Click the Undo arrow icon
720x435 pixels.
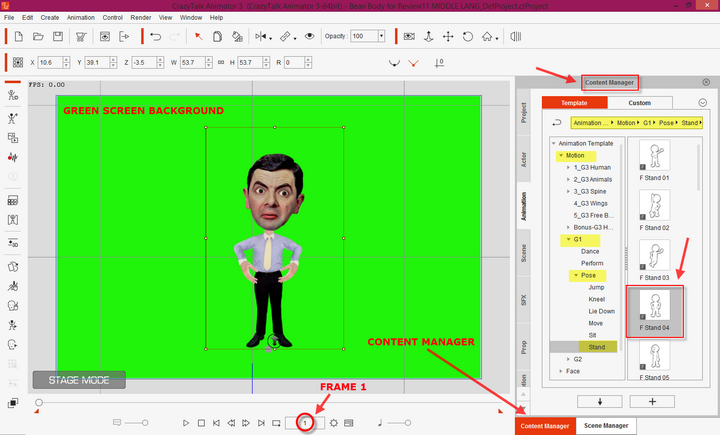(x=156, y=37)
